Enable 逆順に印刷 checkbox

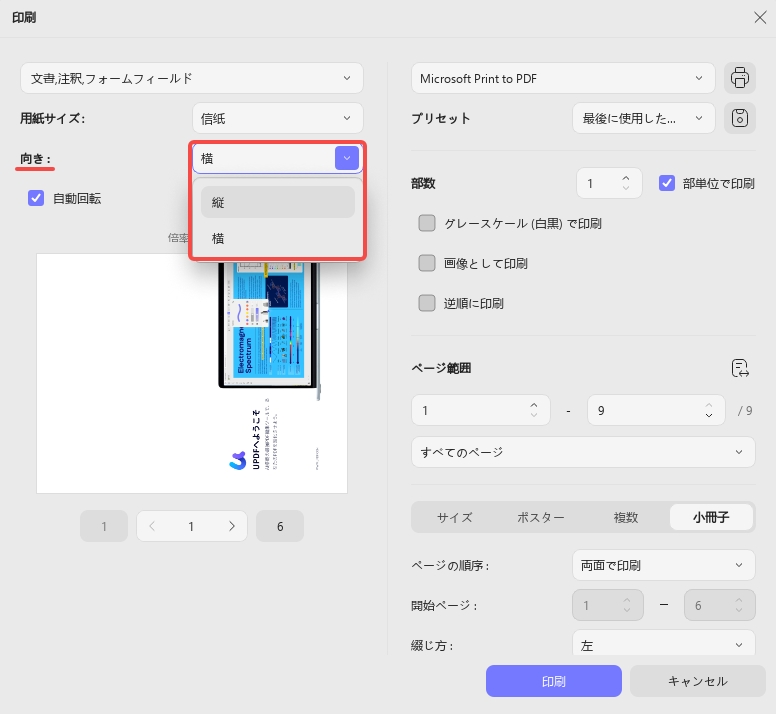pyautogui.click(x=427, y=303)
